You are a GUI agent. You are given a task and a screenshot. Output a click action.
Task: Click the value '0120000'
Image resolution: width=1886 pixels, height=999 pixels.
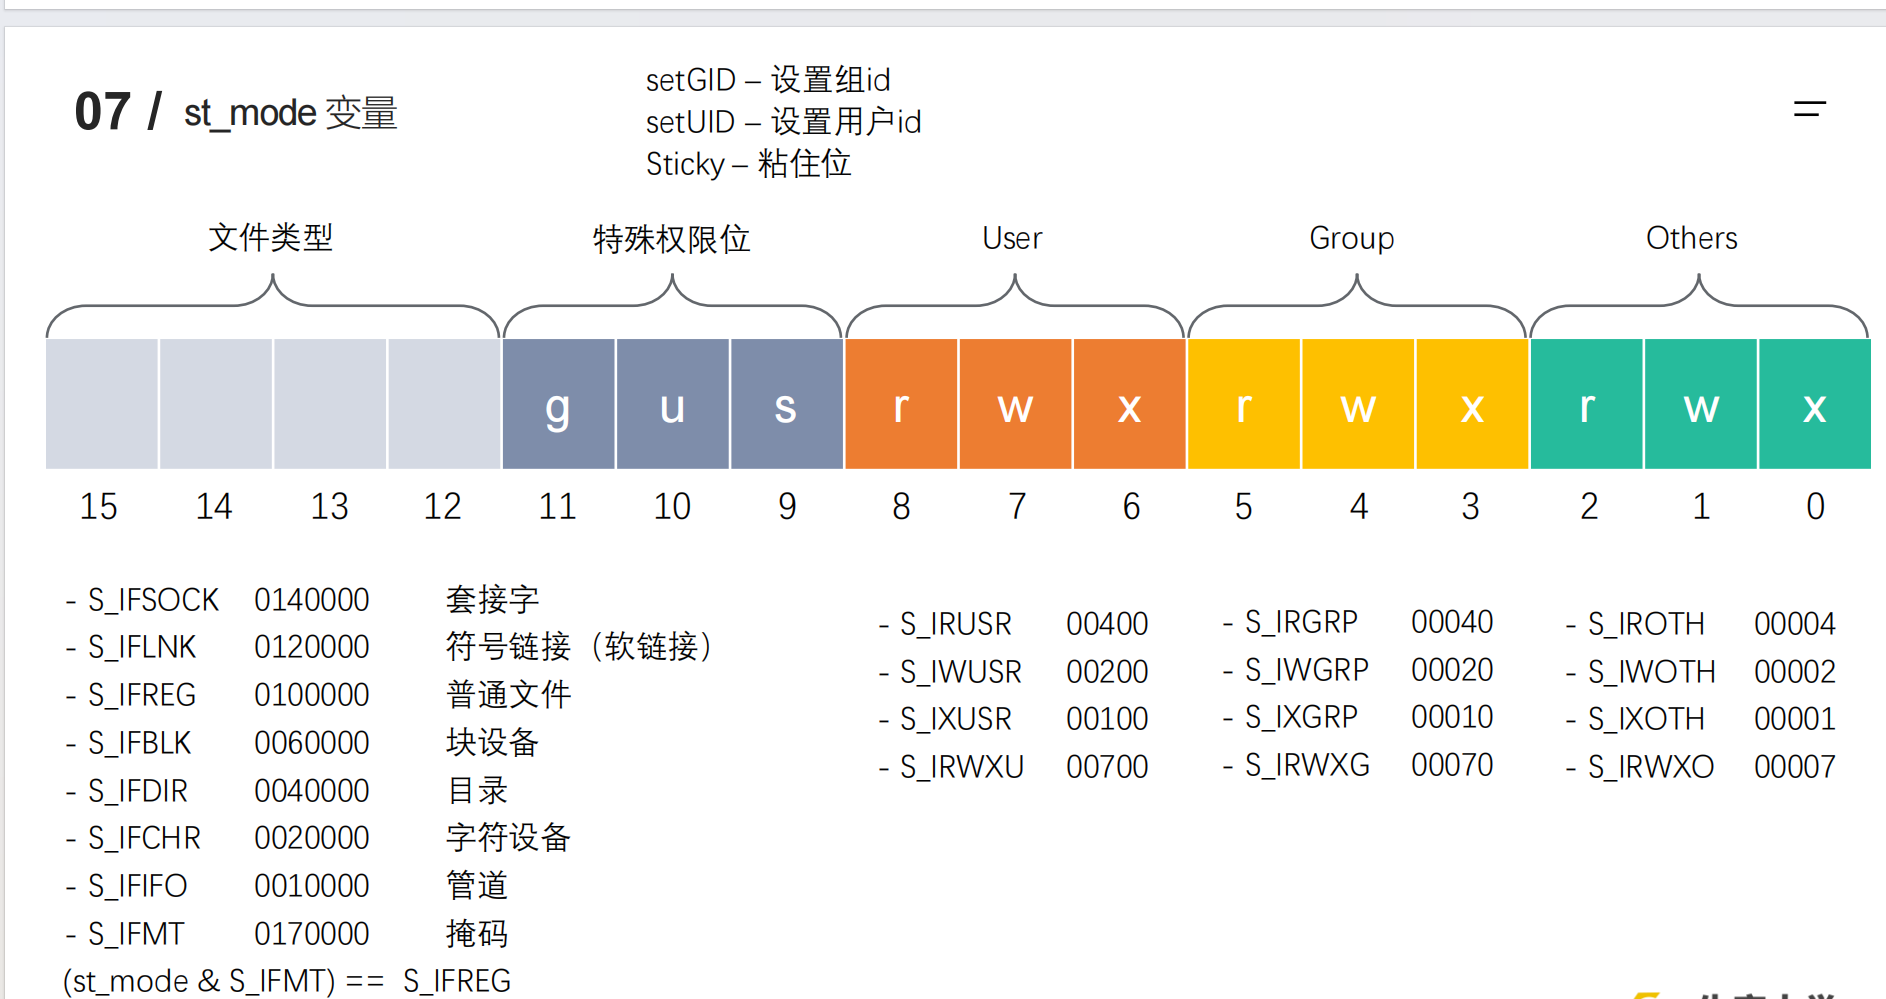pos(312,647)
